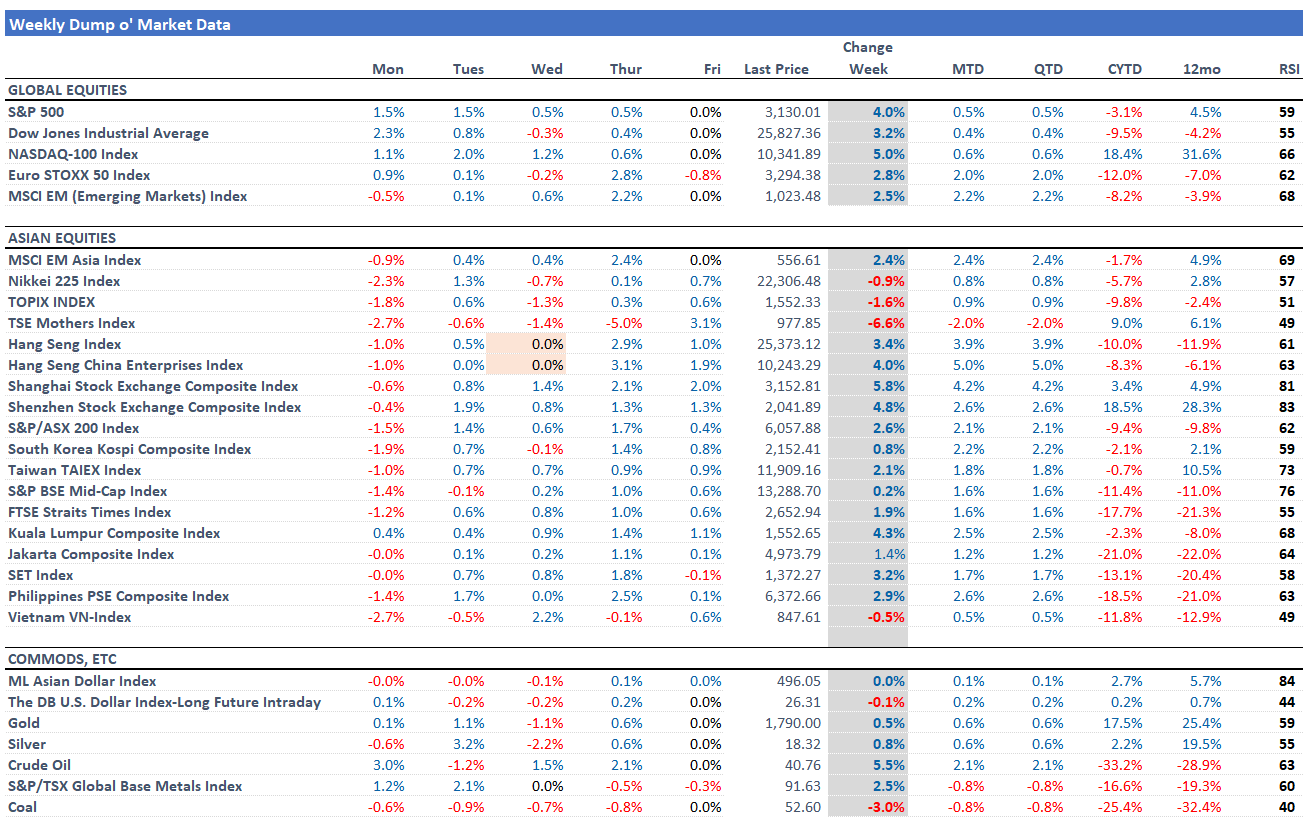Image resolution: width=1309 pixels, height=823 pixels.
Task: Select the 'Fri' column header
Action: (x=712, y=69)
